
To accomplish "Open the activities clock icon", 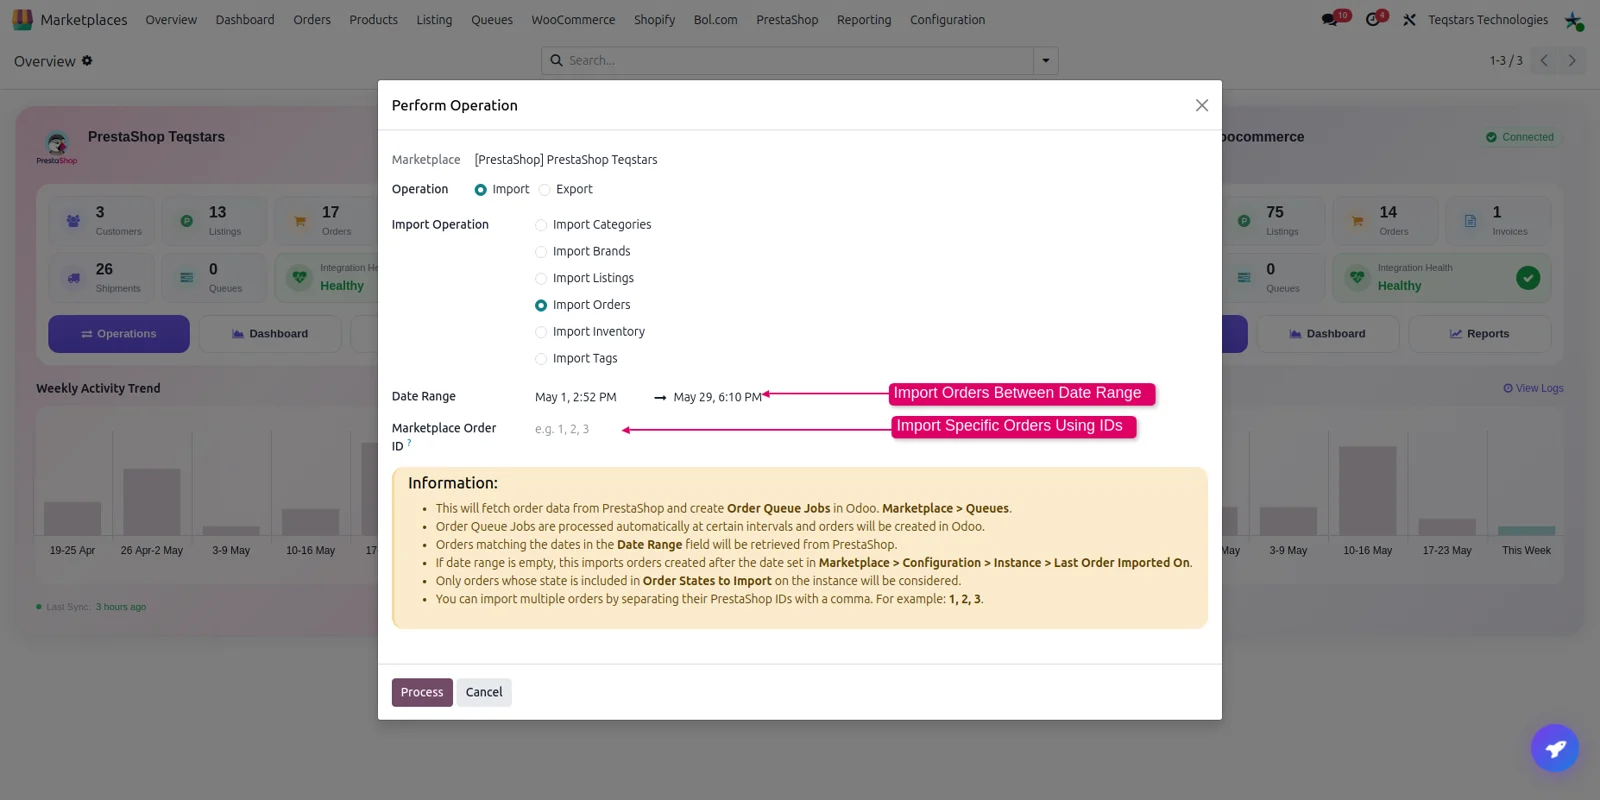I will (x=1373, y=20).
